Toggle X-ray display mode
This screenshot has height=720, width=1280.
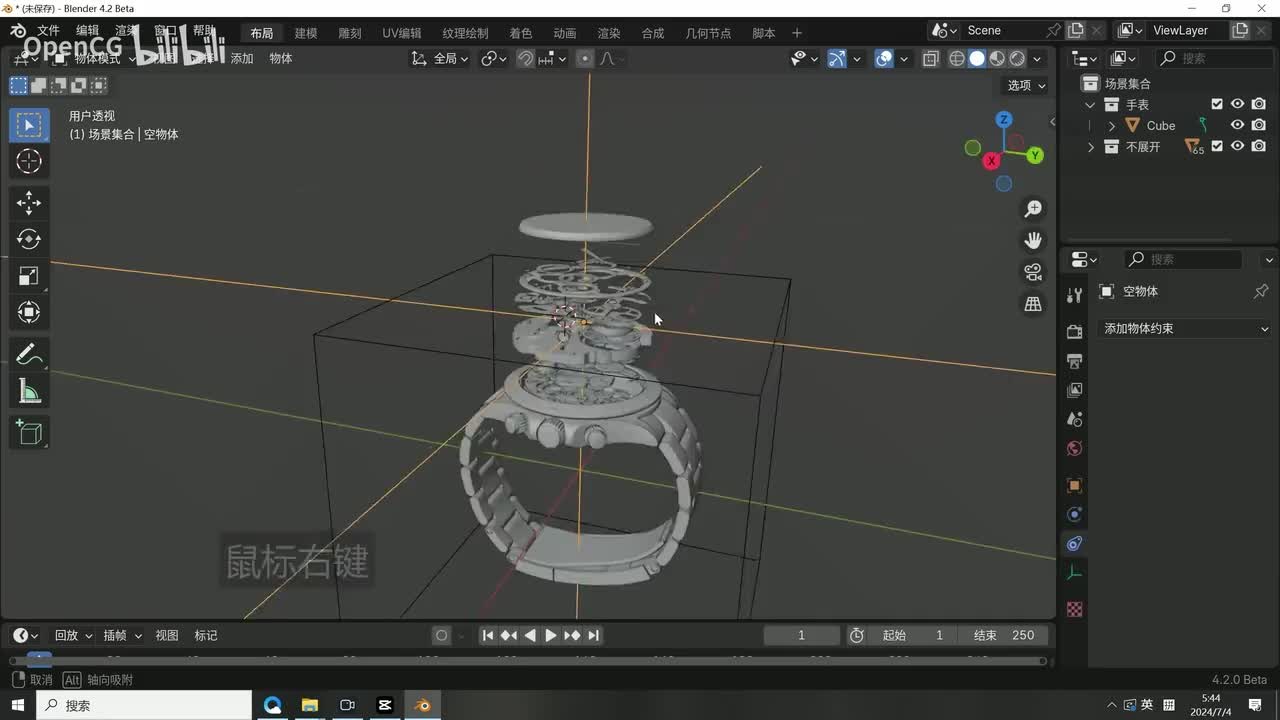(x=931, y=59)
